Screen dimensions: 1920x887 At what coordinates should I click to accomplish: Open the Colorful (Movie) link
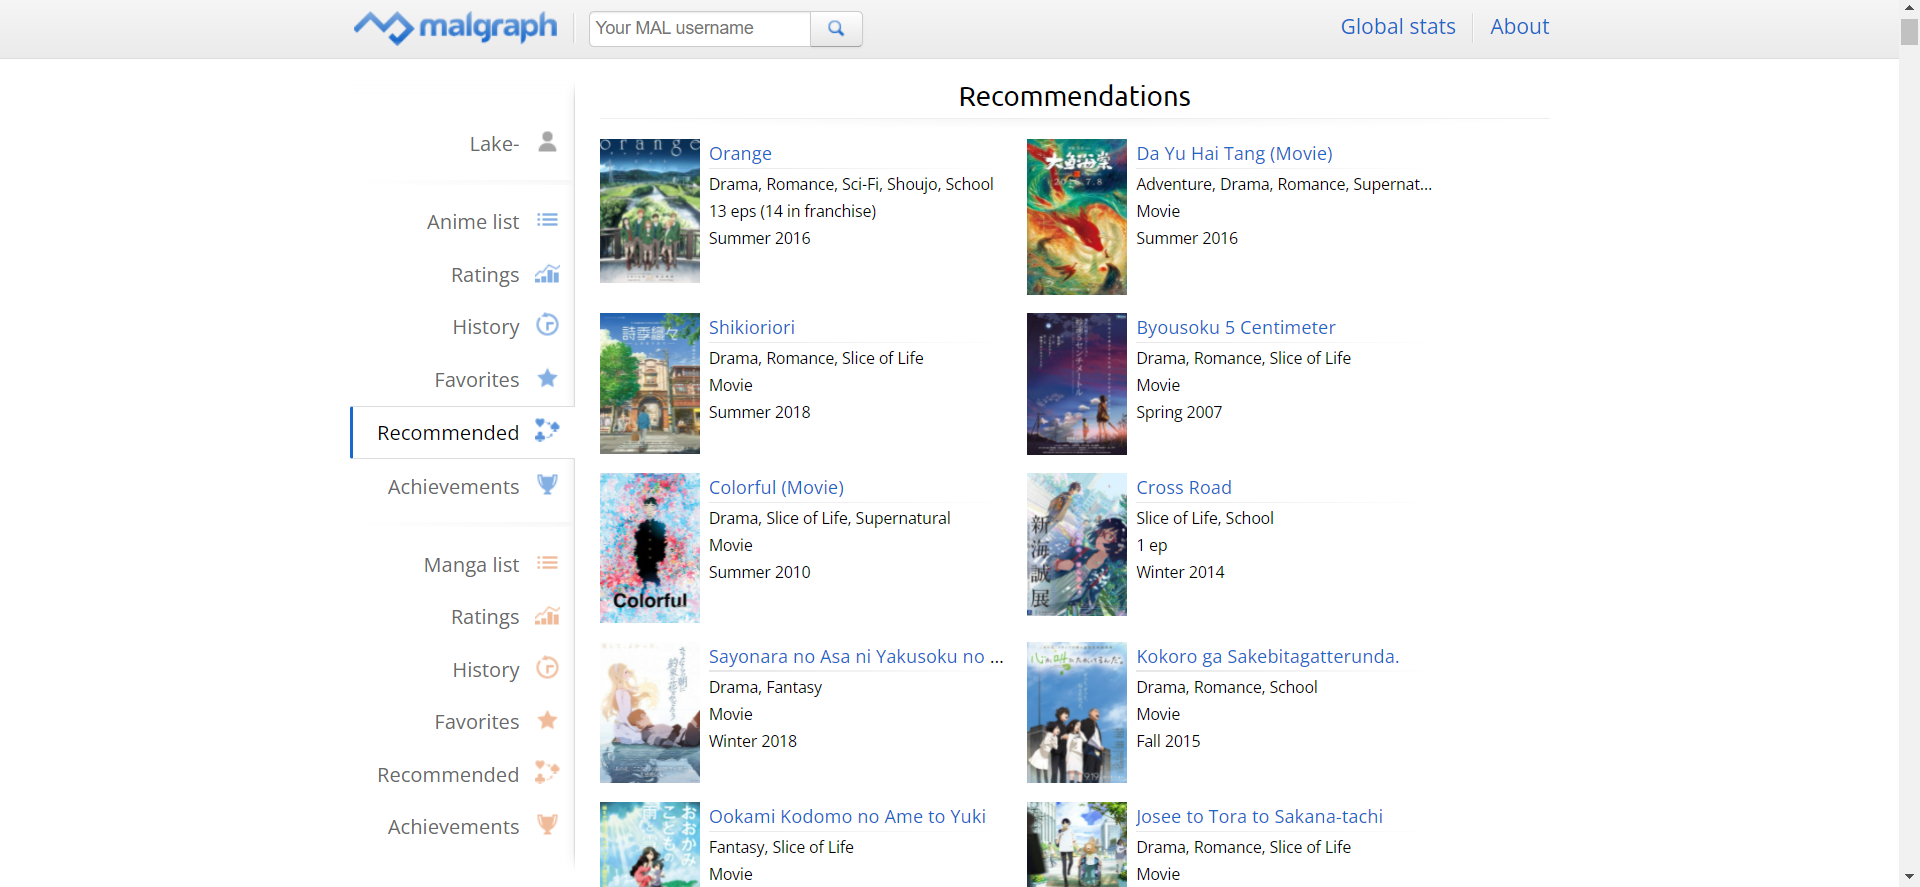tap(776, 488)
